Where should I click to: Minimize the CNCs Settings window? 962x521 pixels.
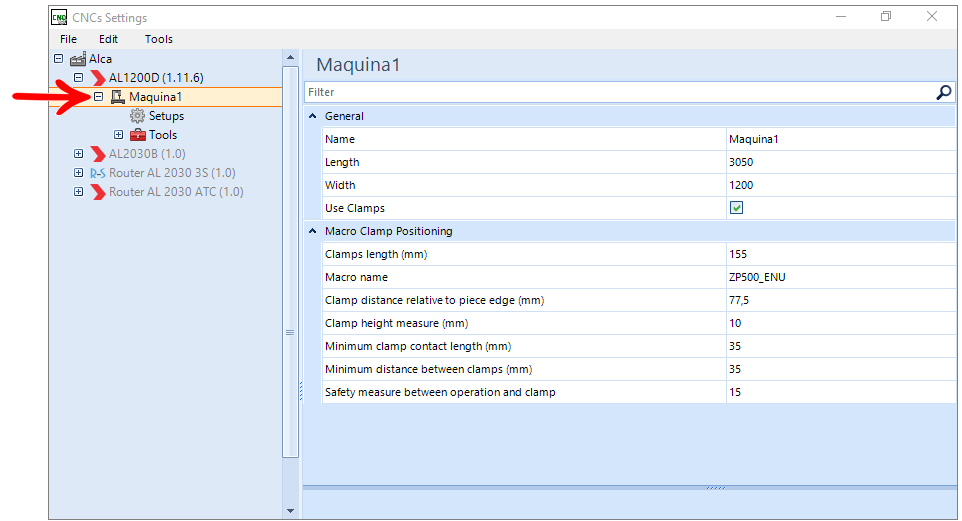pyautogui.click(x=841, y=17)
